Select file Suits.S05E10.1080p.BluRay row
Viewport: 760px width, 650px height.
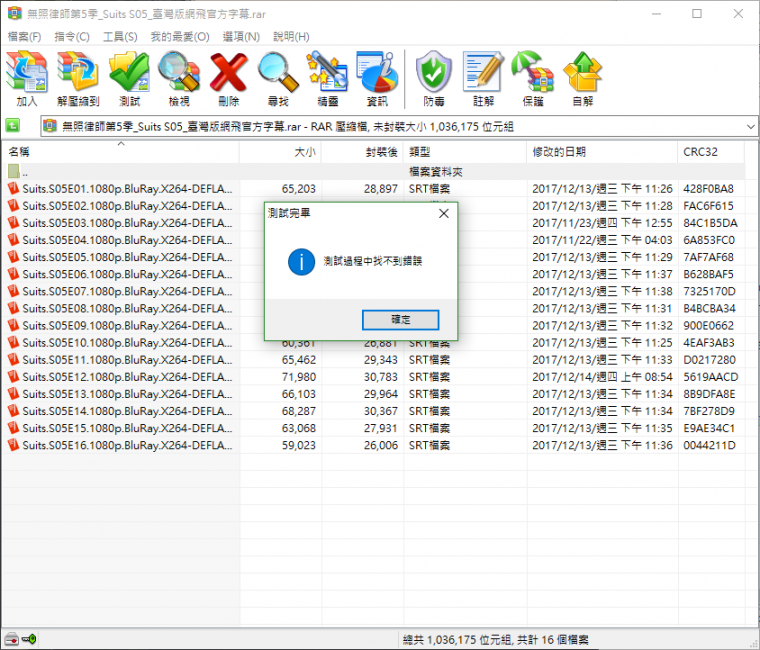(x=127, y=343)
